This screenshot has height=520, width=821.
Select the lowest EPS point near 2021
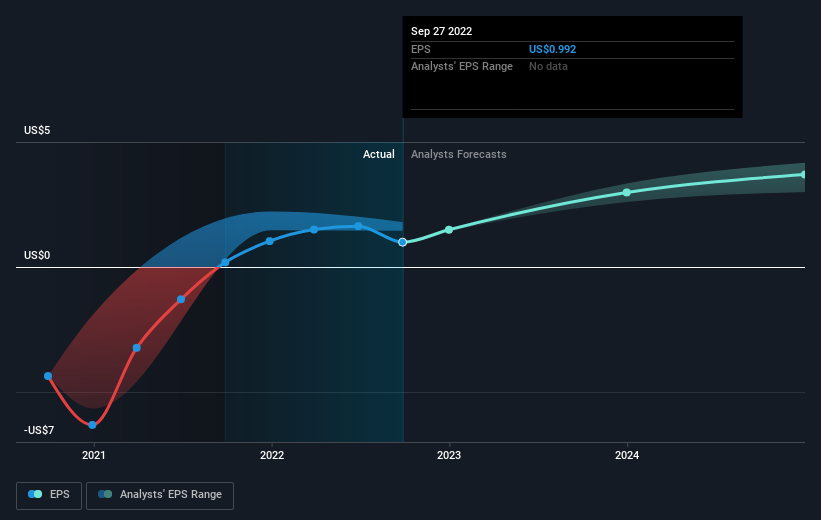coord(92,425)
